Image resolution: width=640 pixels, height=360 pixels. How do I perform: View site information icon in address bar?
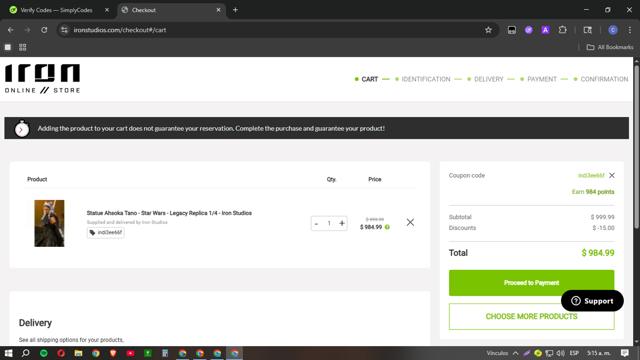coord(64,30)
